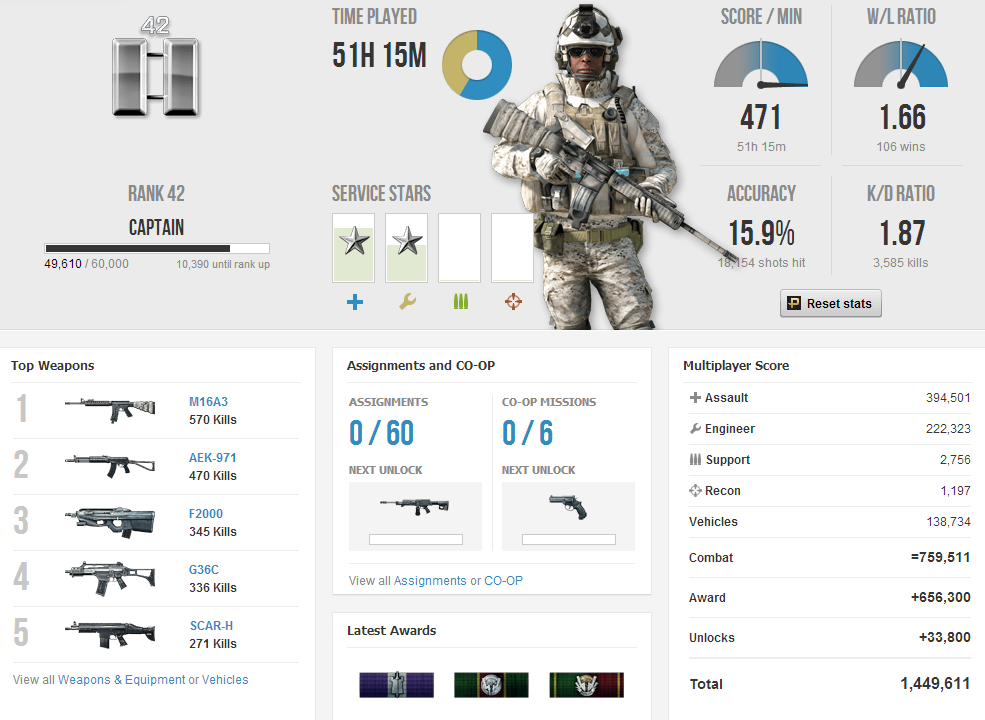Click the Unlocks score +33,800
This screenshot has height=720, width=985.
tap(944, 638)
